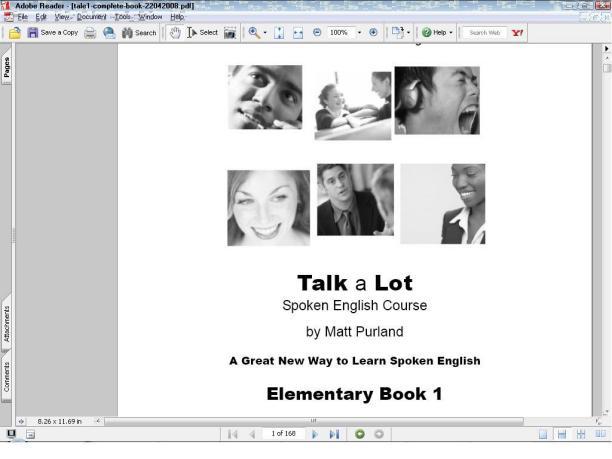Viewport: 612px width, 459px height.
Task: Select the Hand tool
Action: 174,33
